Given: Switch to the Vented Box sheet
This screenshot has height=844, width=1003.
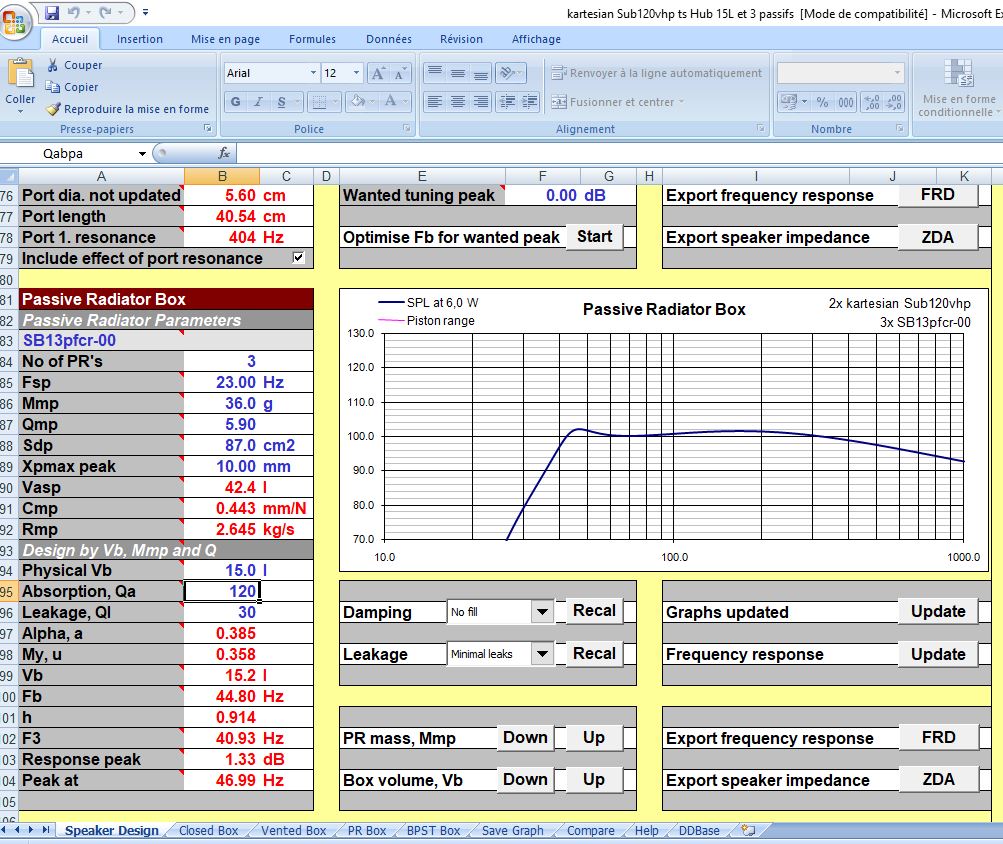Looking at the screenshot, I should click(x=294, y=831).
